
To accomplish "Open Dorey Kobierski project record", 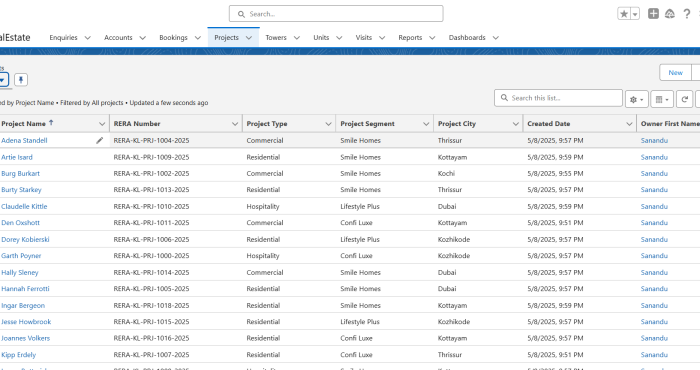I will tap(25, 240).
